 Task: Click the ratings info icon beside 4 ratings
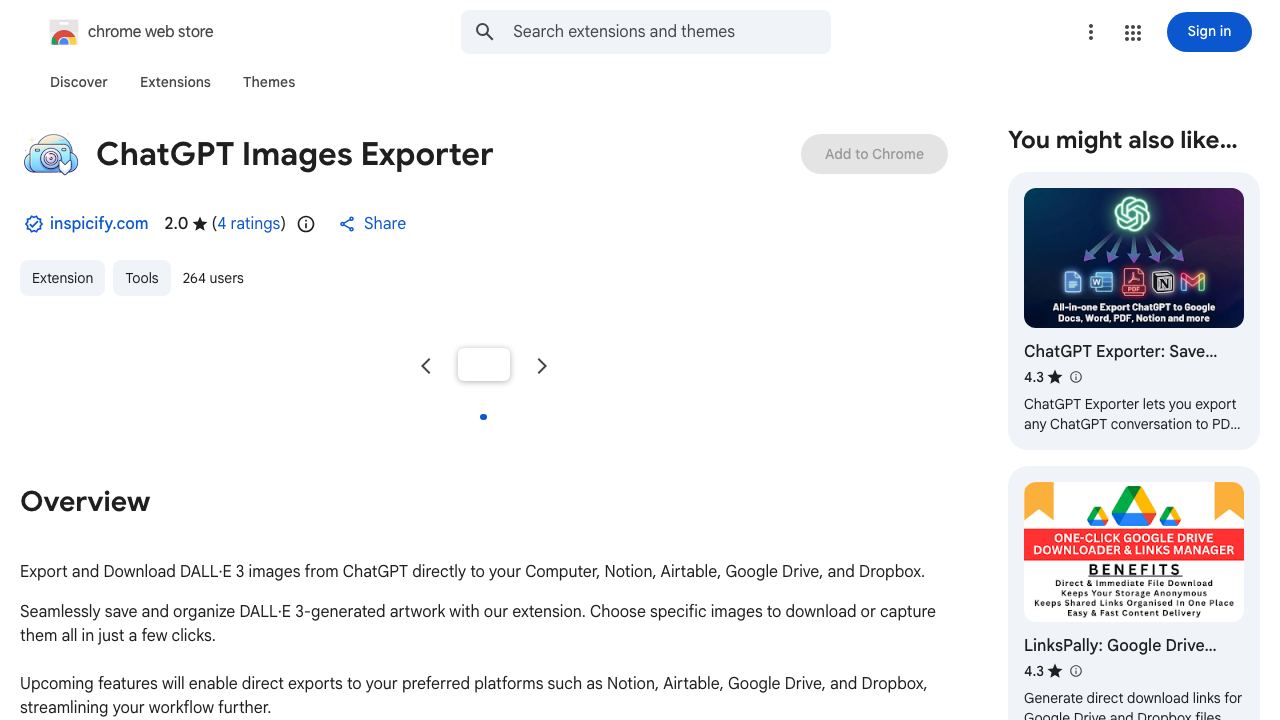tap(306, 224)
